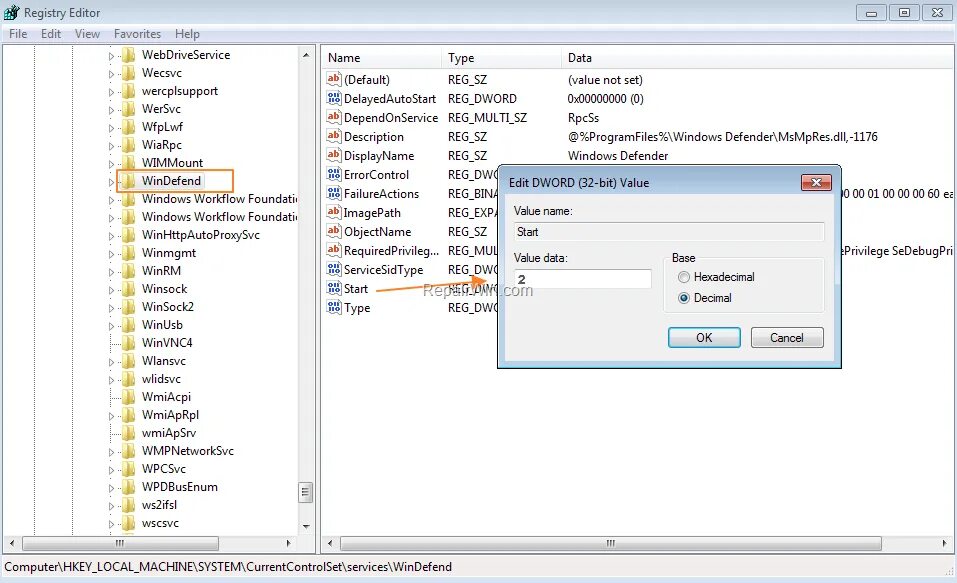The width and height of the screenshot is (957, 583).
Task: Click the wercplsupport folder icon
Action: pyautogui.click(x=128, y=91)
